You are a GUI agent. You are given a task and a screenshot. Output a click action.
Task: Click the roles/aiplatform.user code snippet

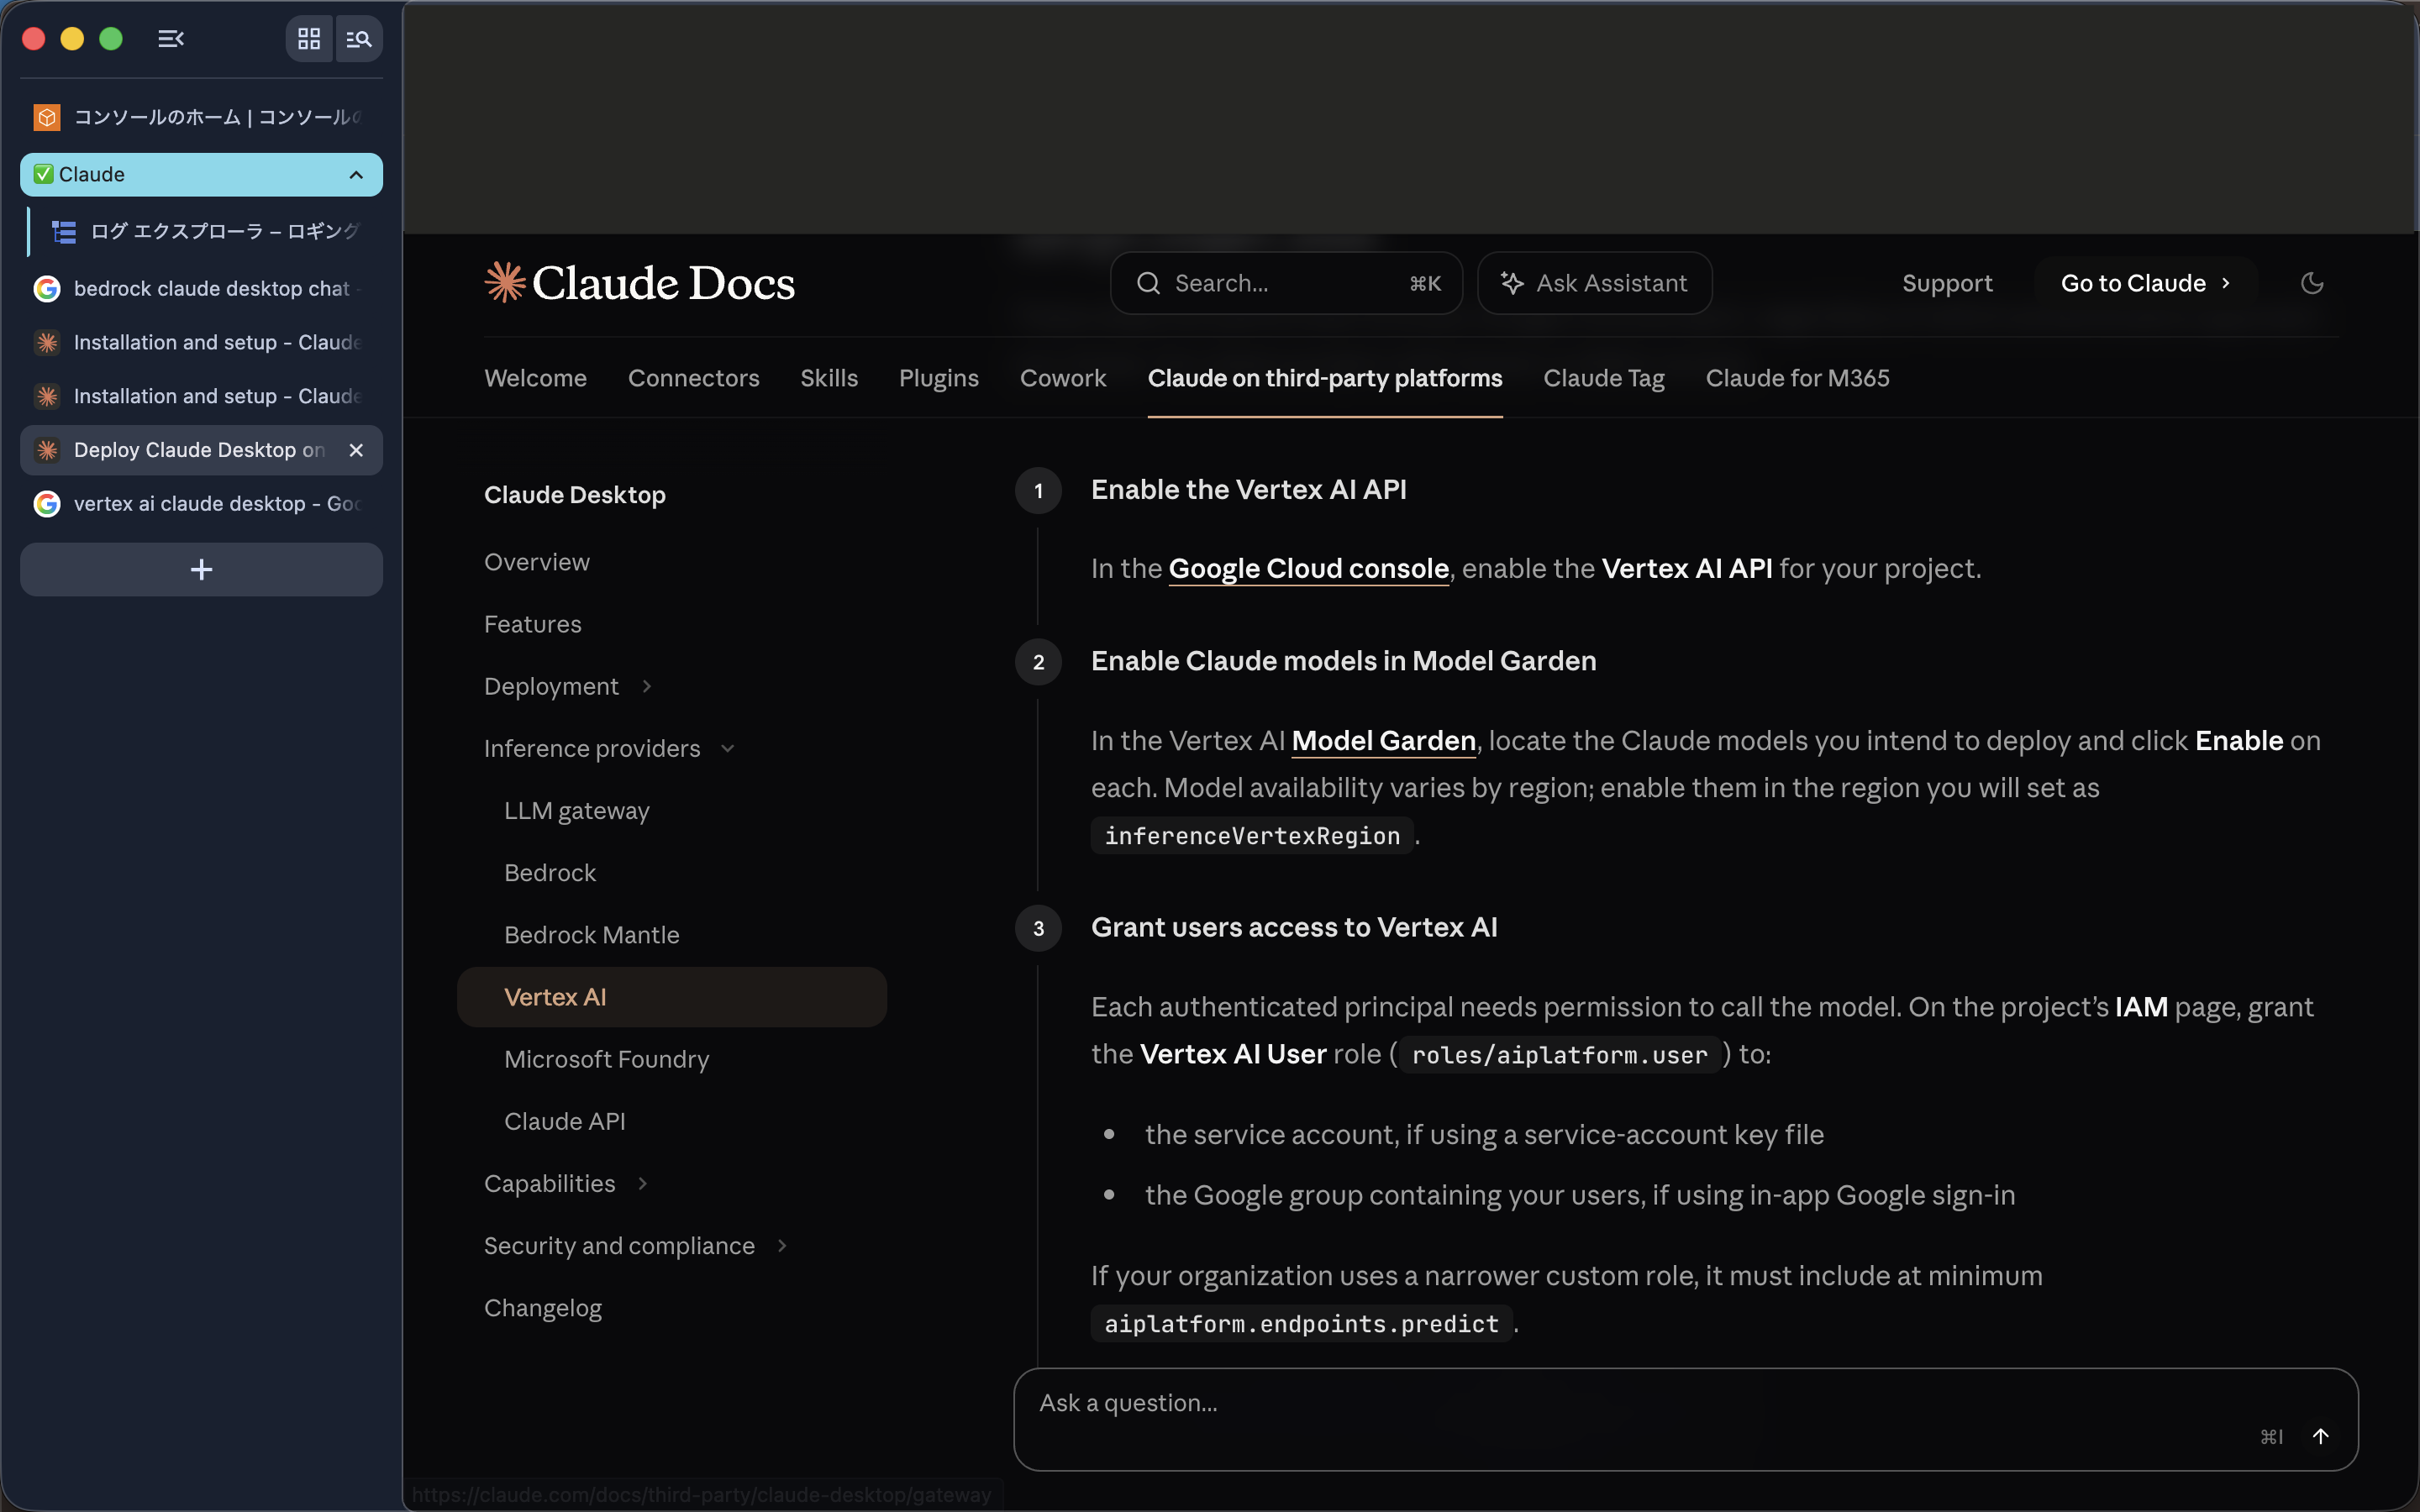coord(1559,1055)
